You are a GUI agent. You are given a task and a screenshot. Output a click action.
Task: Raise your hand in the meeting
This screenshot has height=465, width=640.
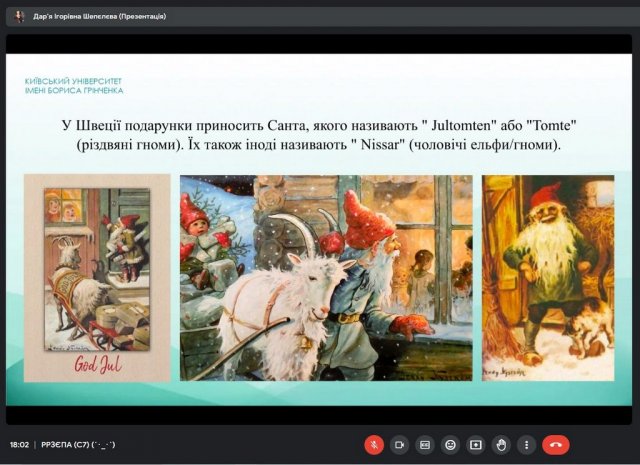(x=501, y=444)
